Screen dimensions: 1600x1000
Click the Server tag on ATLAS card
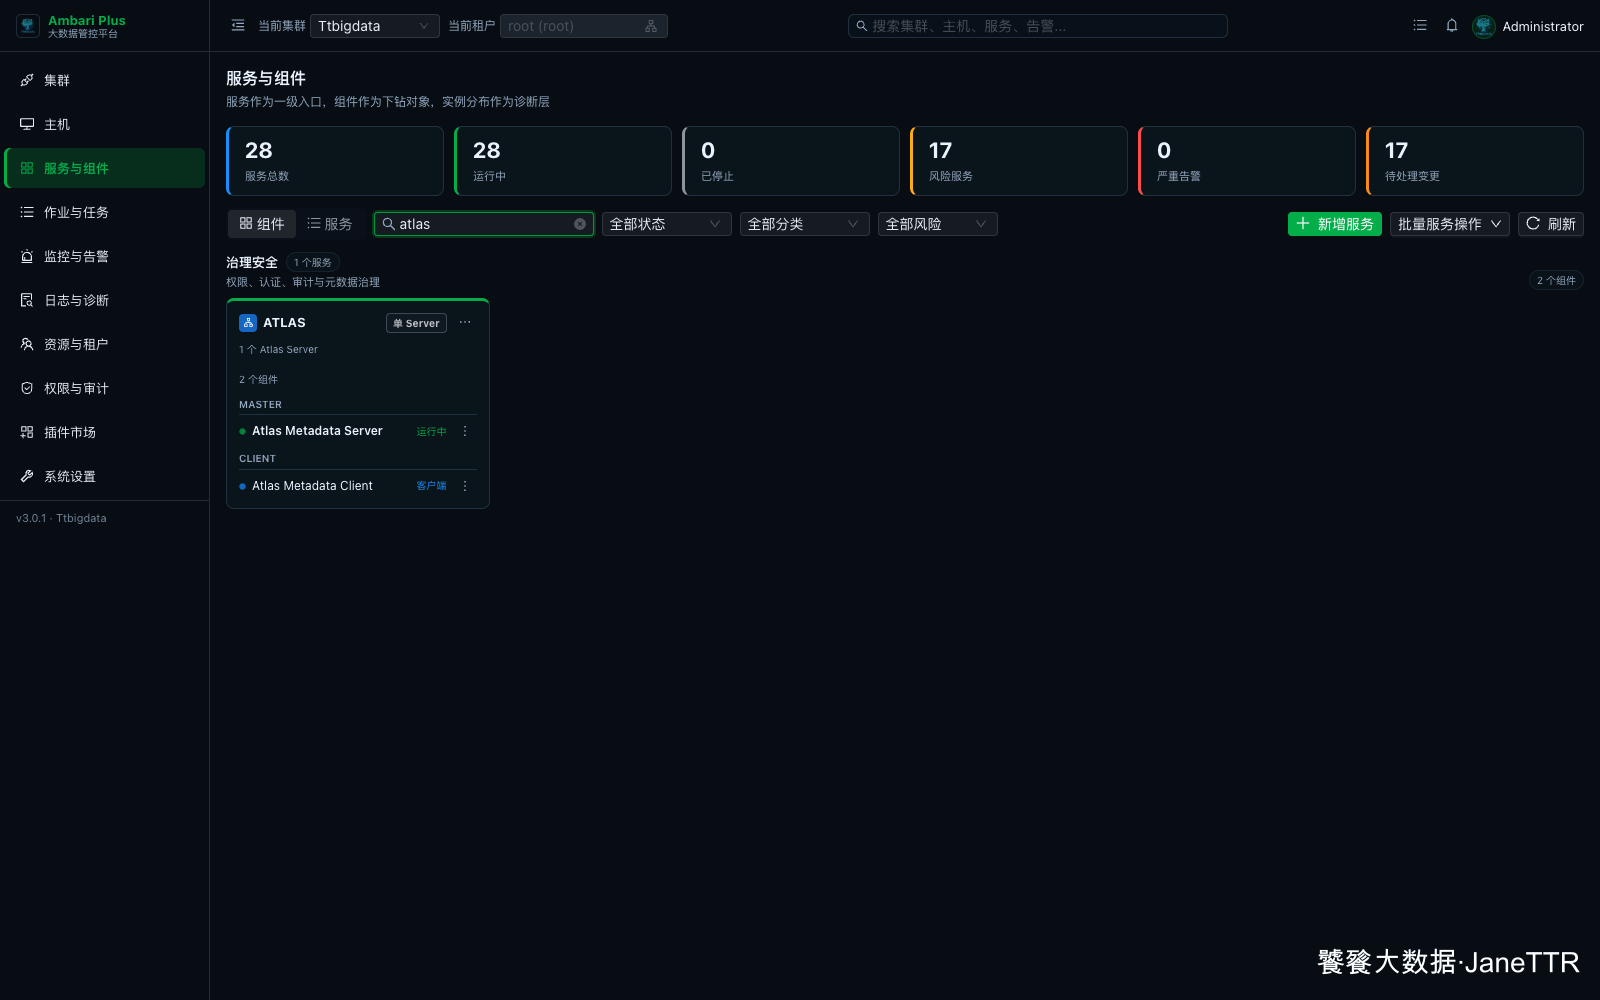[417, 323]
